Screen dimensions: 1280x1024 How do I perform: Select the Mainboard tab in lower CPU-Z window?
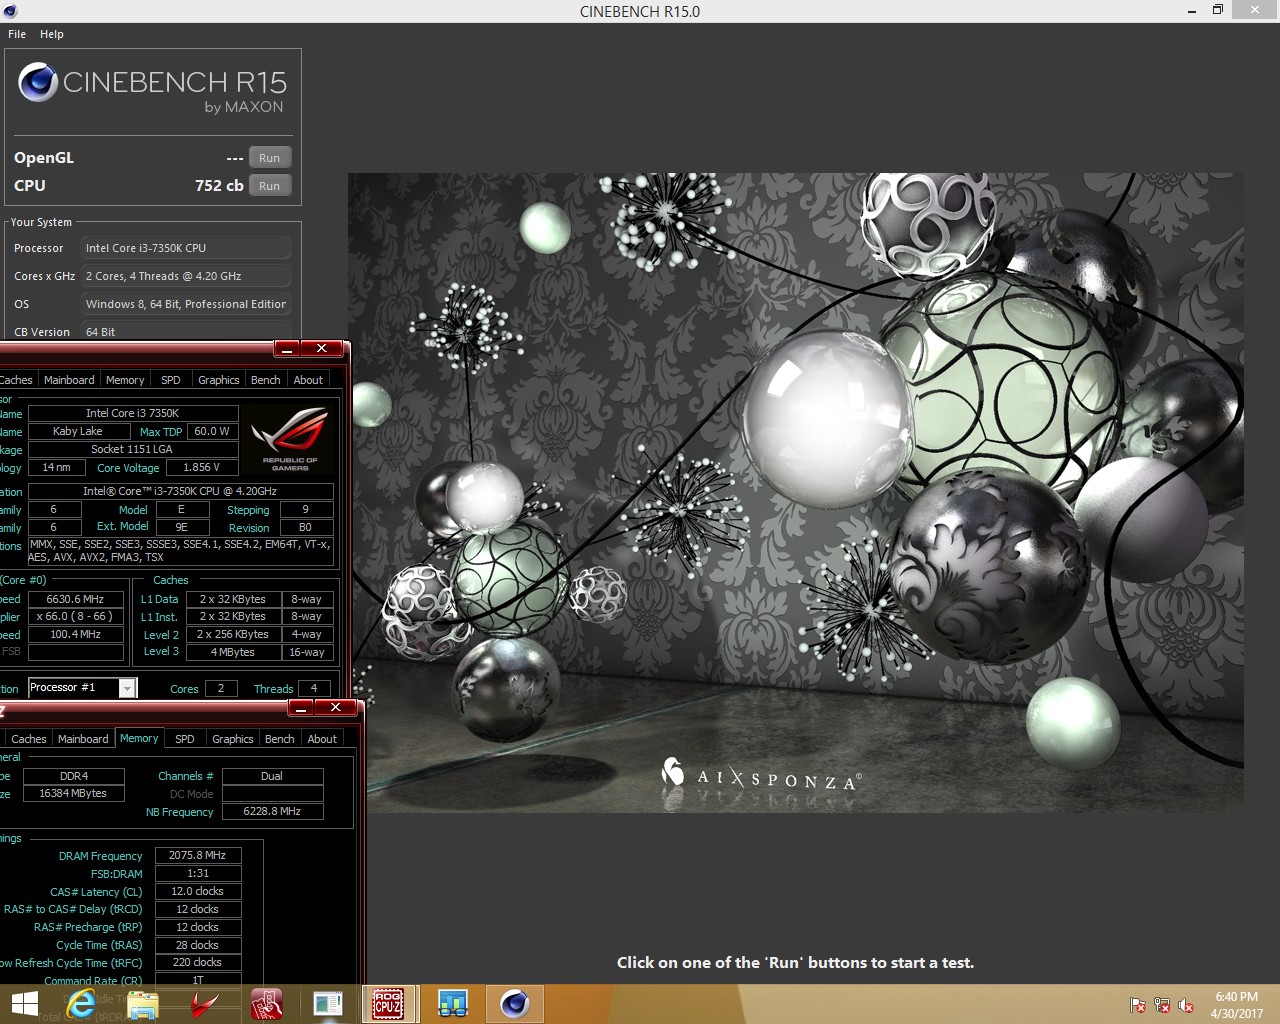83,739
